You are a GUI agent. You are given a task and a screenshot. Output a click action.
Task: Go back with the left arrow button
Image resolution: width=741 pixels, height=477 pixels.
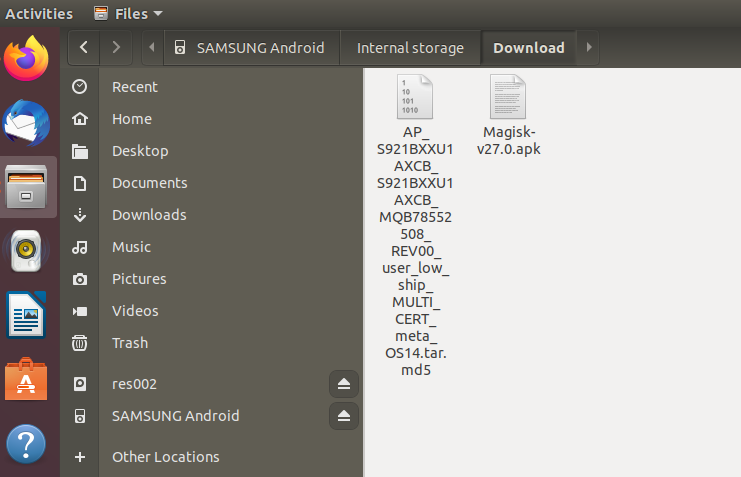pyautogui.click(x=84, y=47)
